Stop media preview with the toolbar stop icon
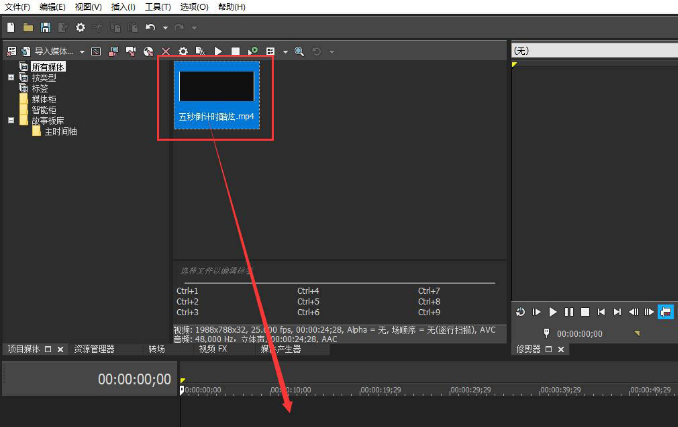The height and width of the screenshot is (427, 678). tap(235, 51)
